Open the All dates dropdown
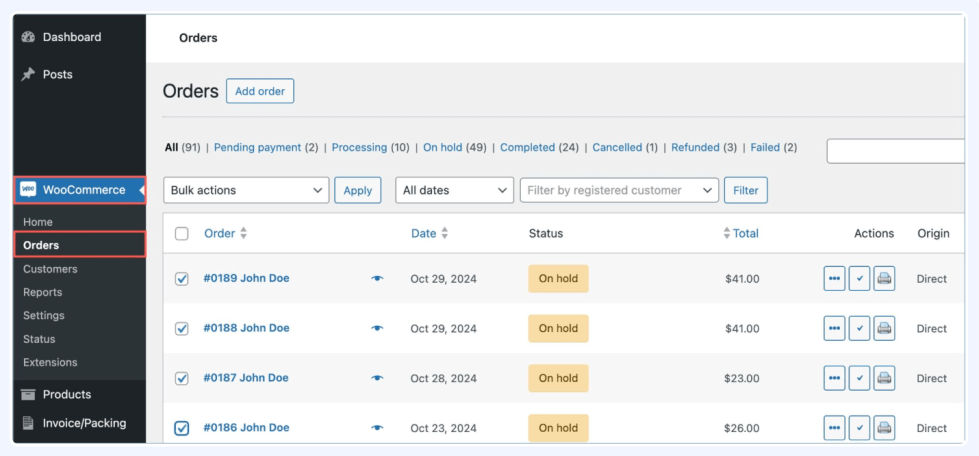Viewport: 979px width, 456px height. tap(455, 191)
